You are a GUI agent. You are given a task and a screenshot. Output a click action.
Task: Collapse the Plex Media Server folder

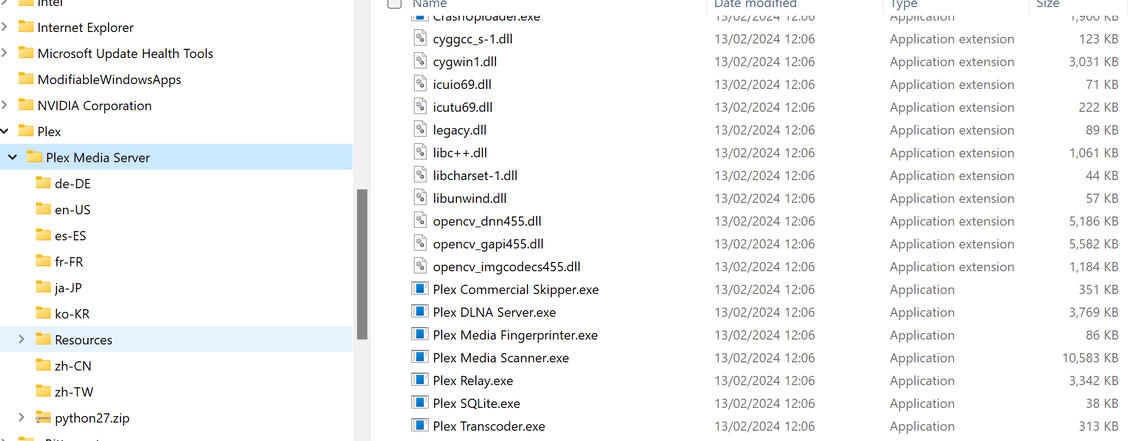tap(12, 157)
